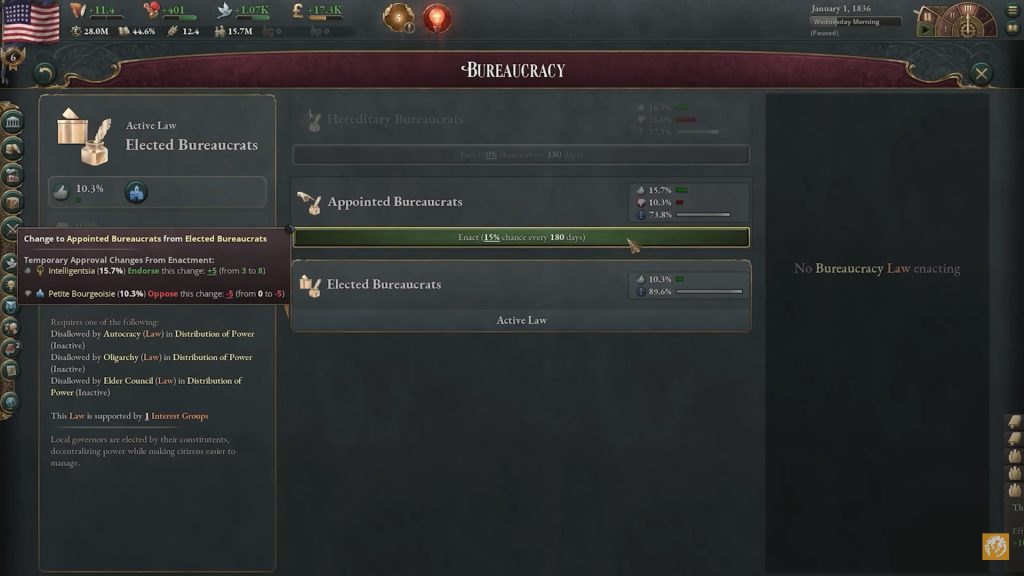The height and width of the screenshot is (576, 1024).
Task: Toggle the pause button on game clock
Action: [927, 16]
